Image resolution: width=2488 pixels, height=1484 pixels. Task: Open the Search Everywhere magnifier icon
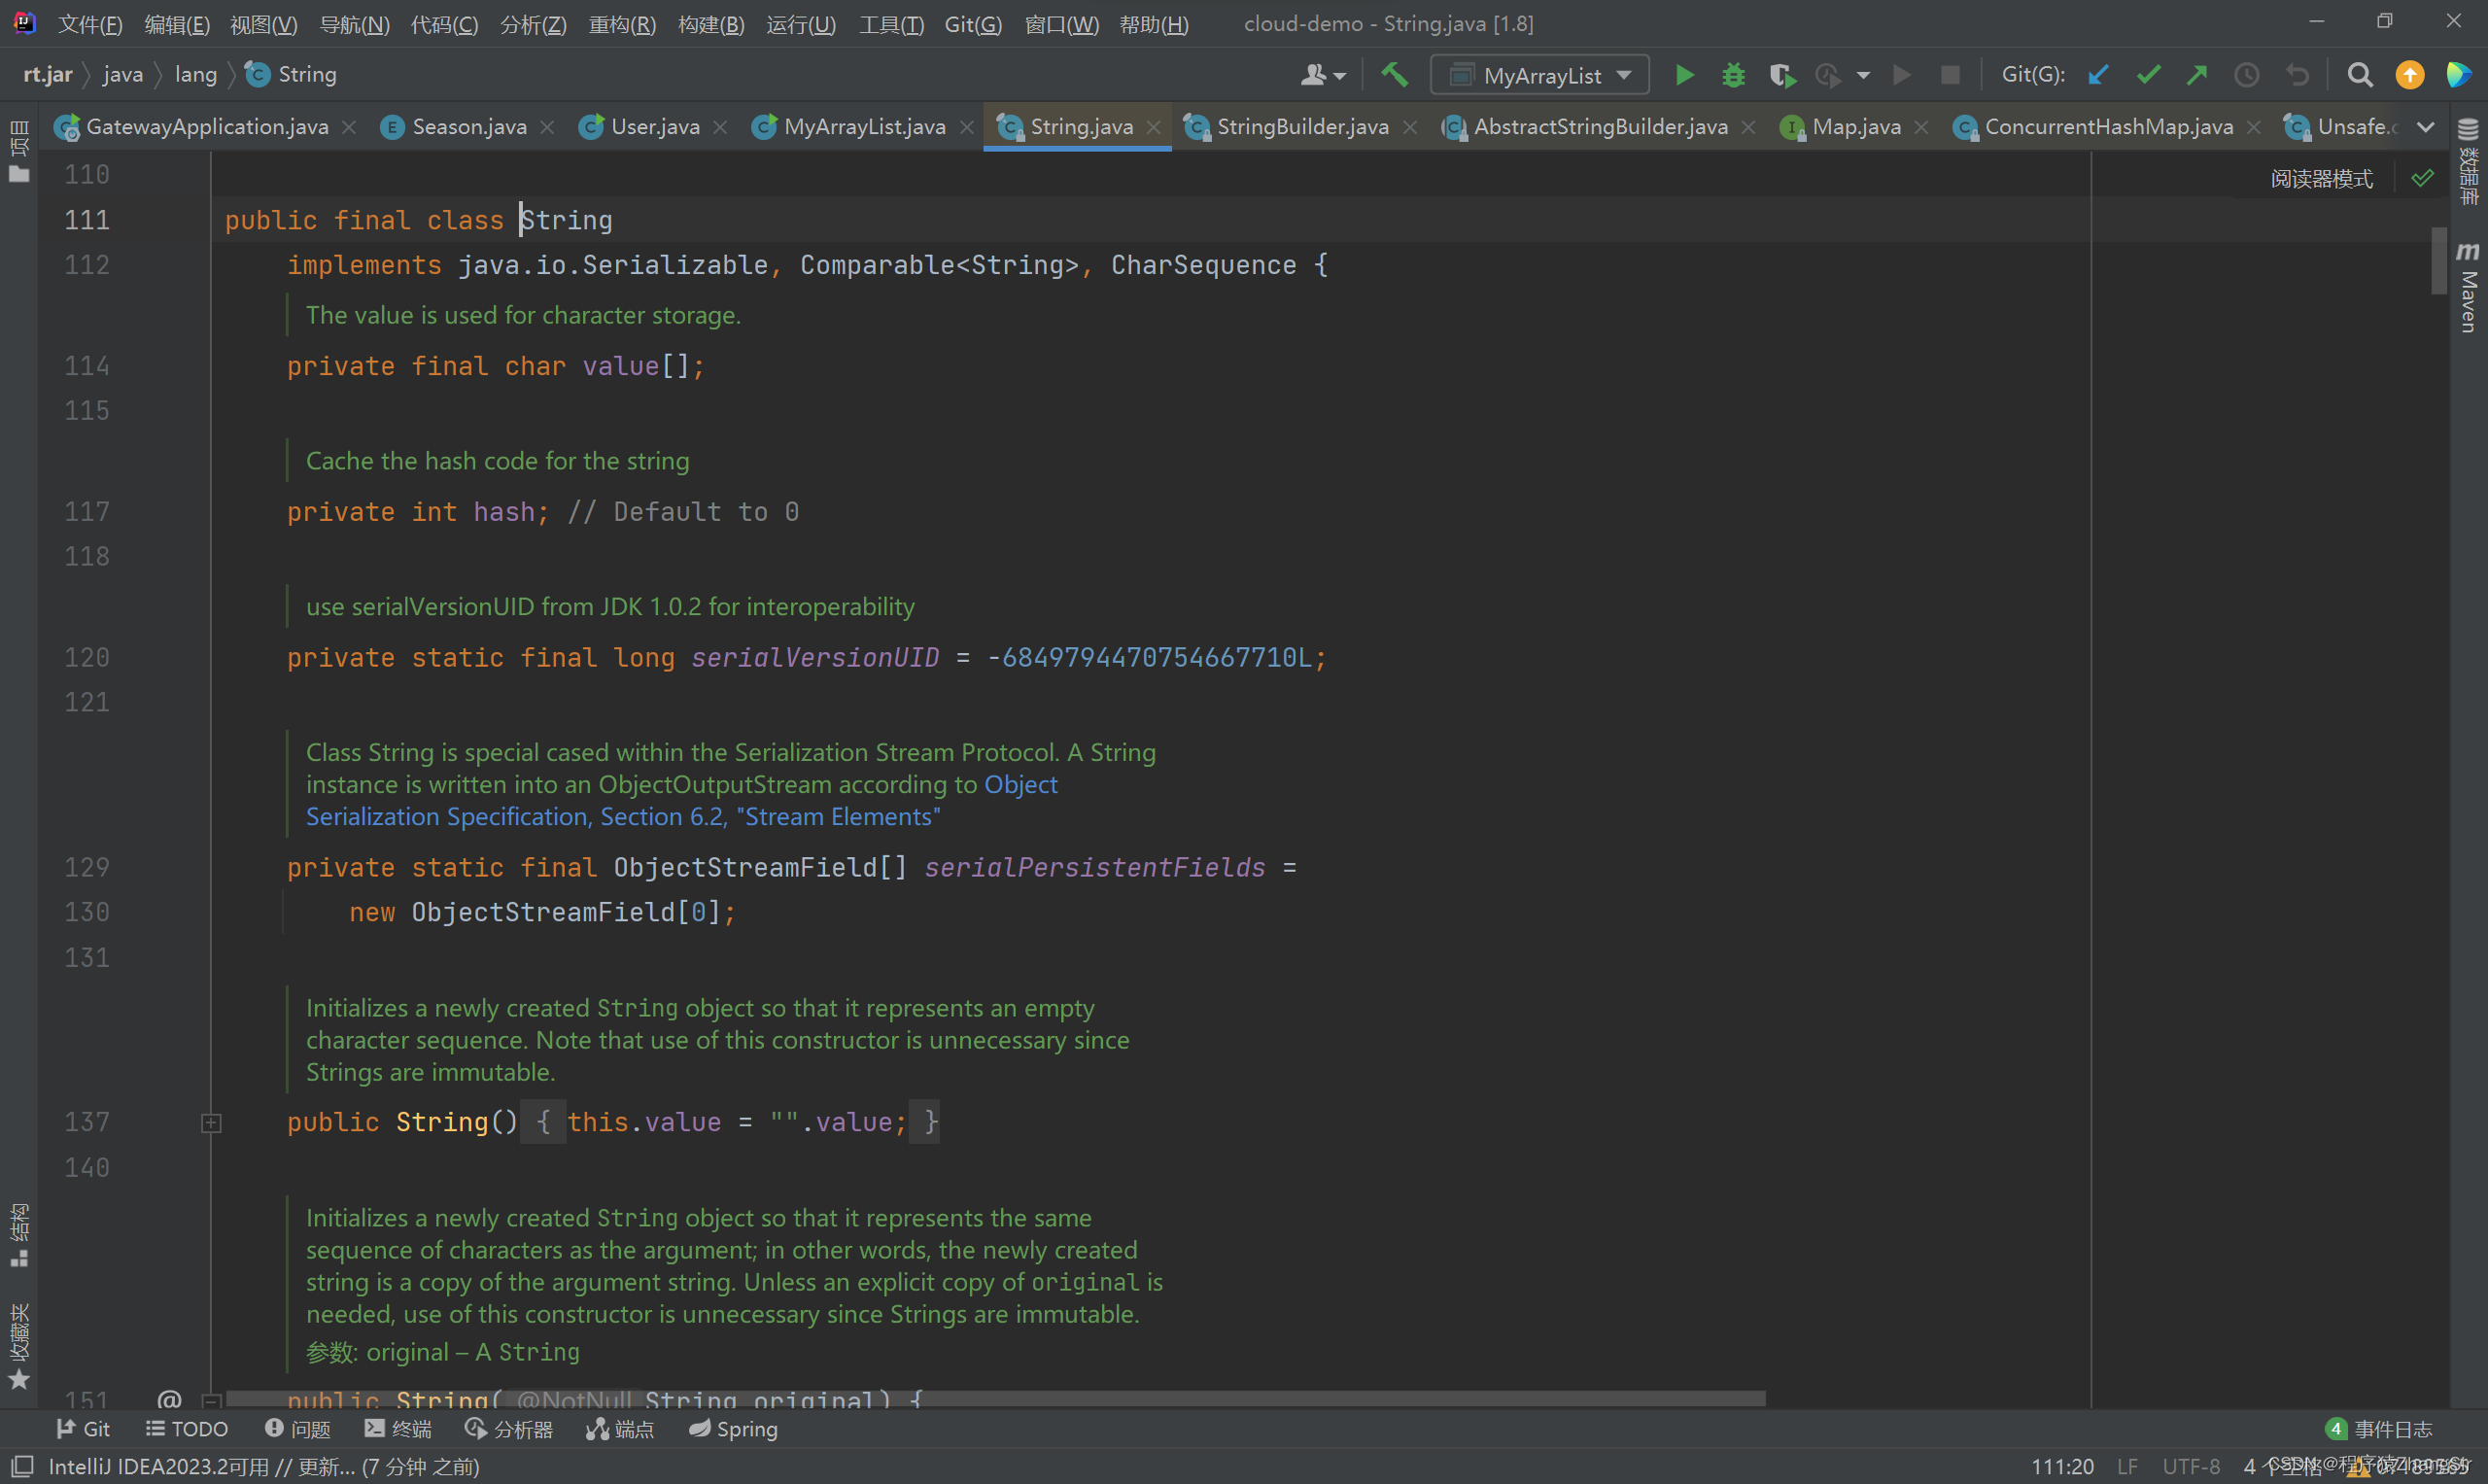tap(2360, 75)
